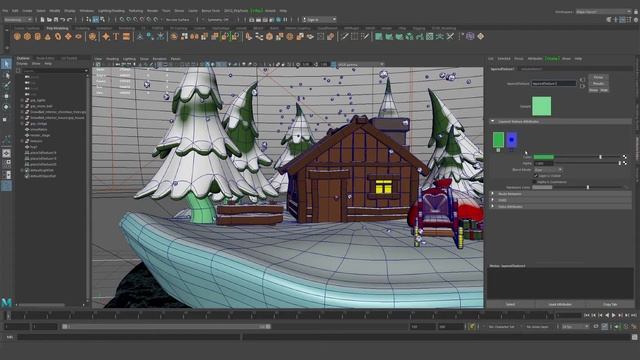Image resolution: width=640 pixels, height=360 pixels.
Task: Toggle Select by Hierarchy mode
Action: tap(89, 19)
